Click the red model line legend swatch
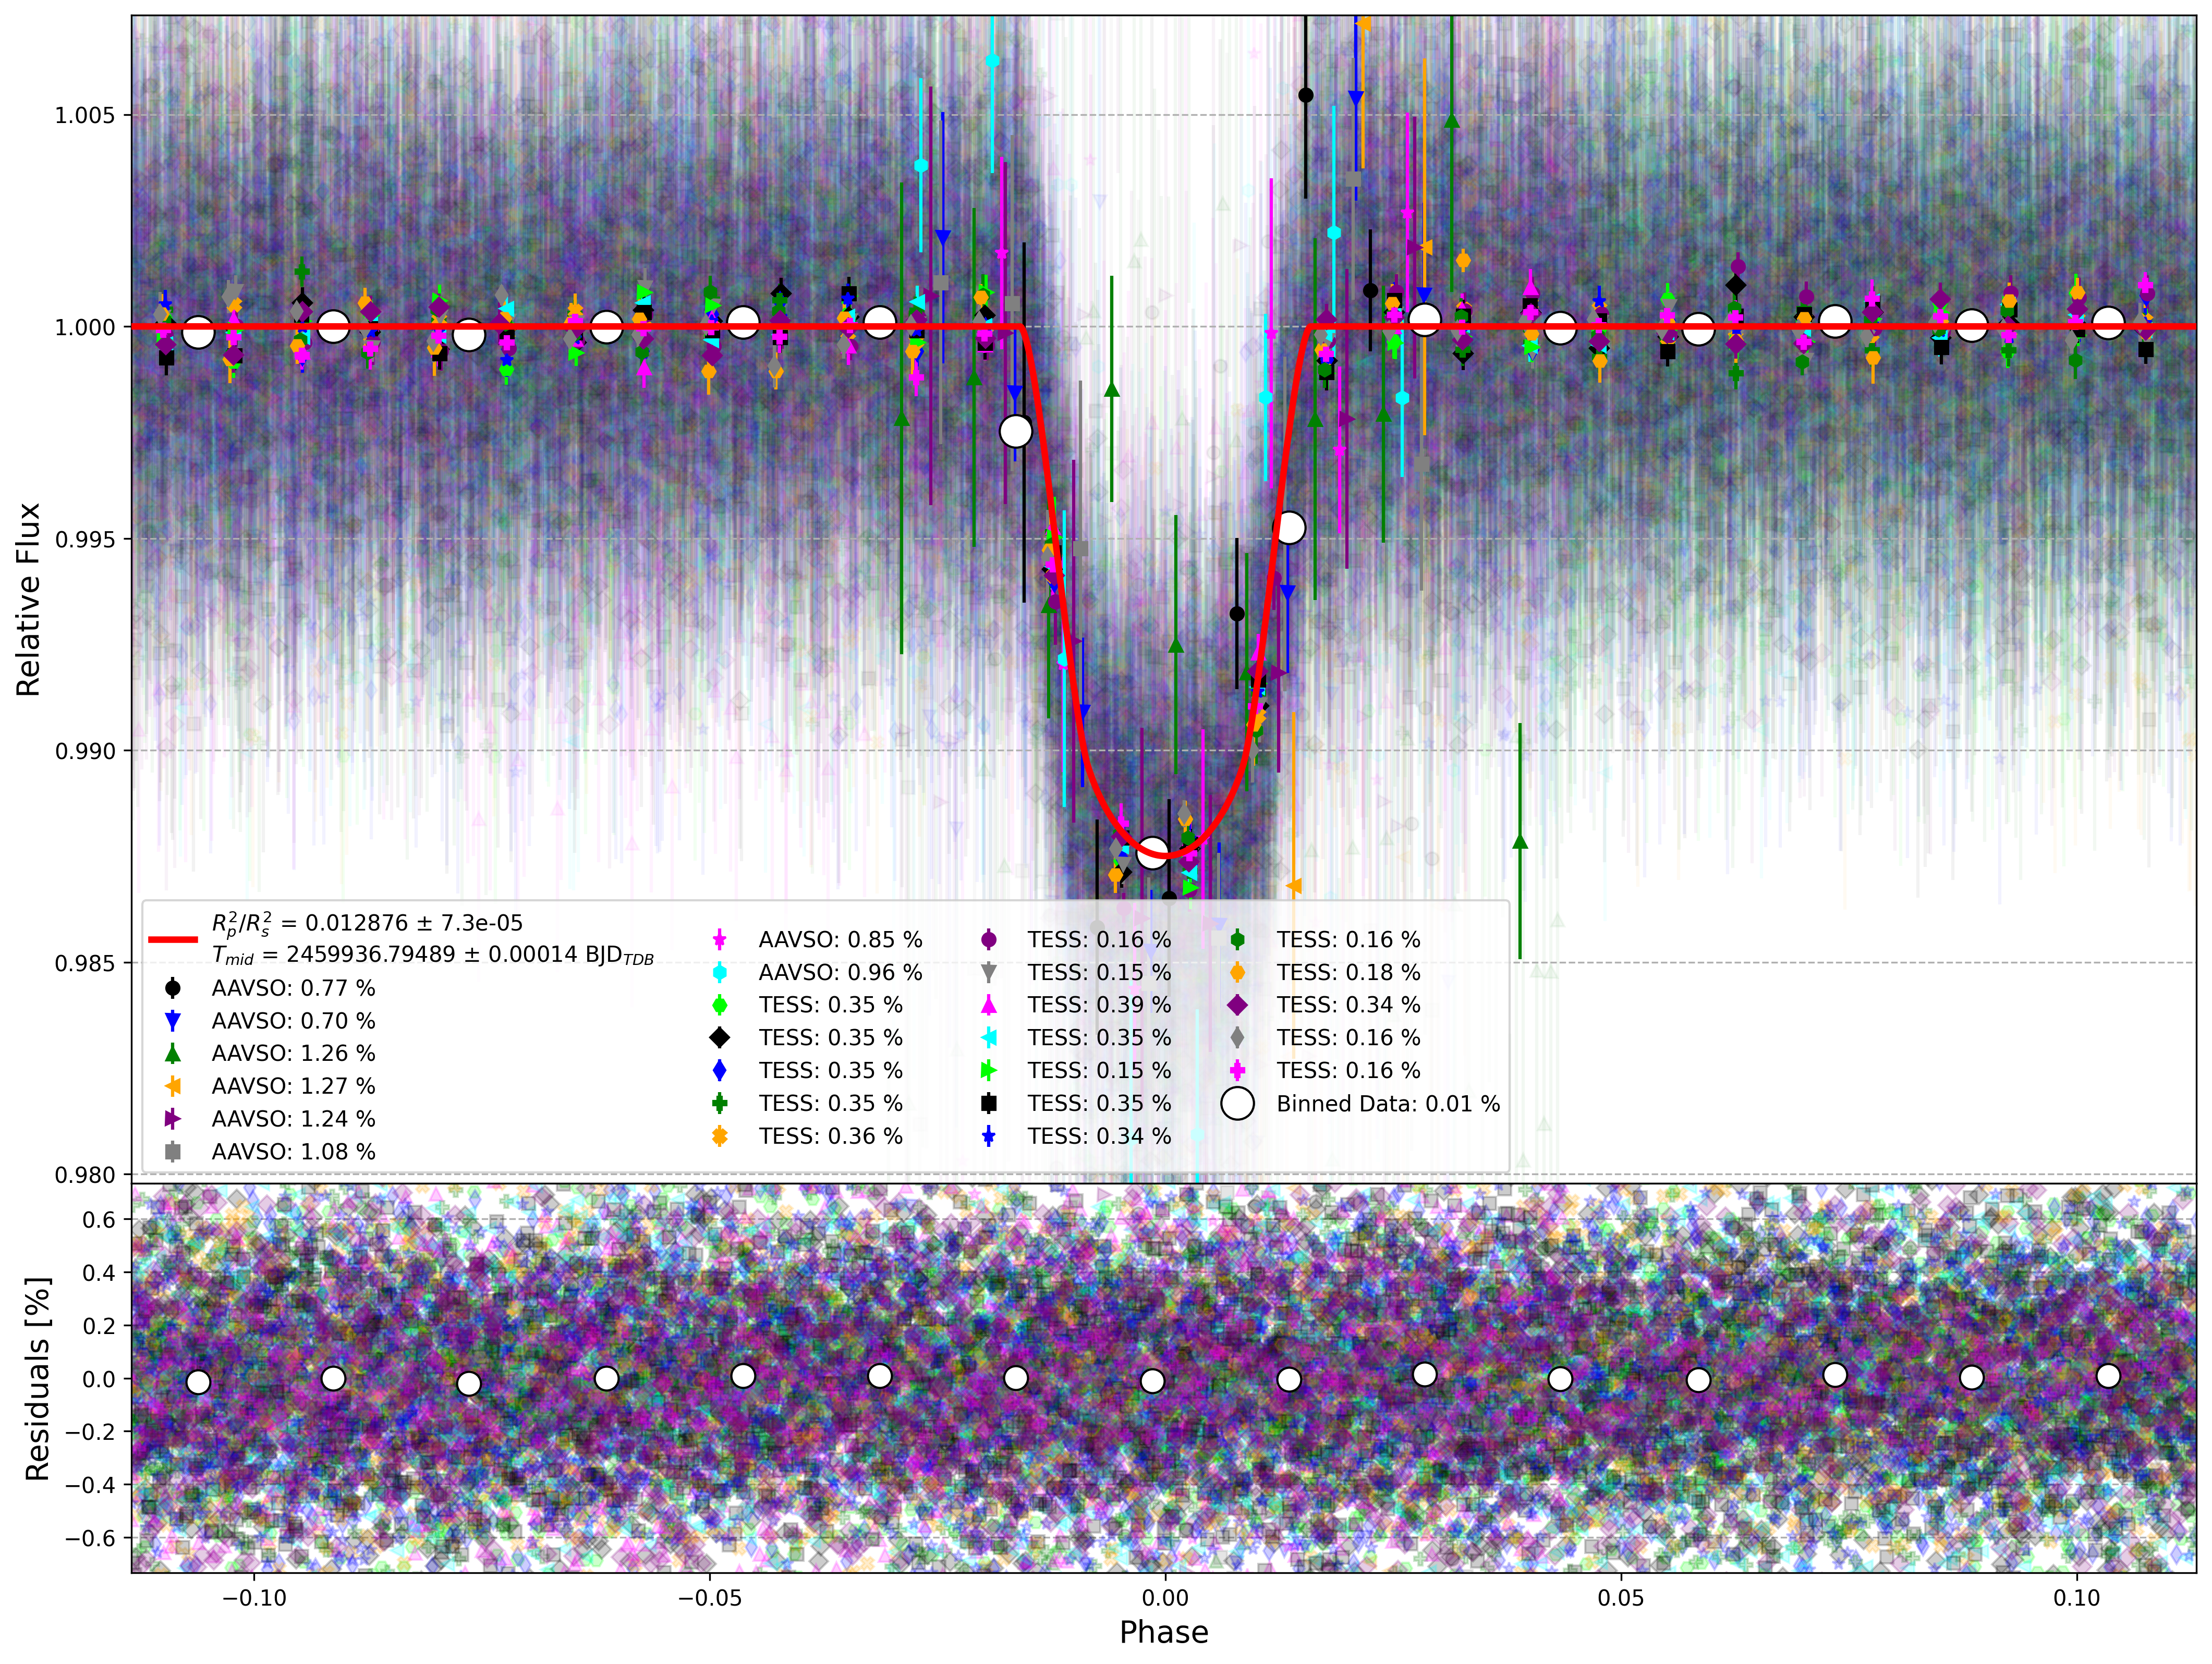The width and height of the screenshot is (2212, 1664). [173, 939]
